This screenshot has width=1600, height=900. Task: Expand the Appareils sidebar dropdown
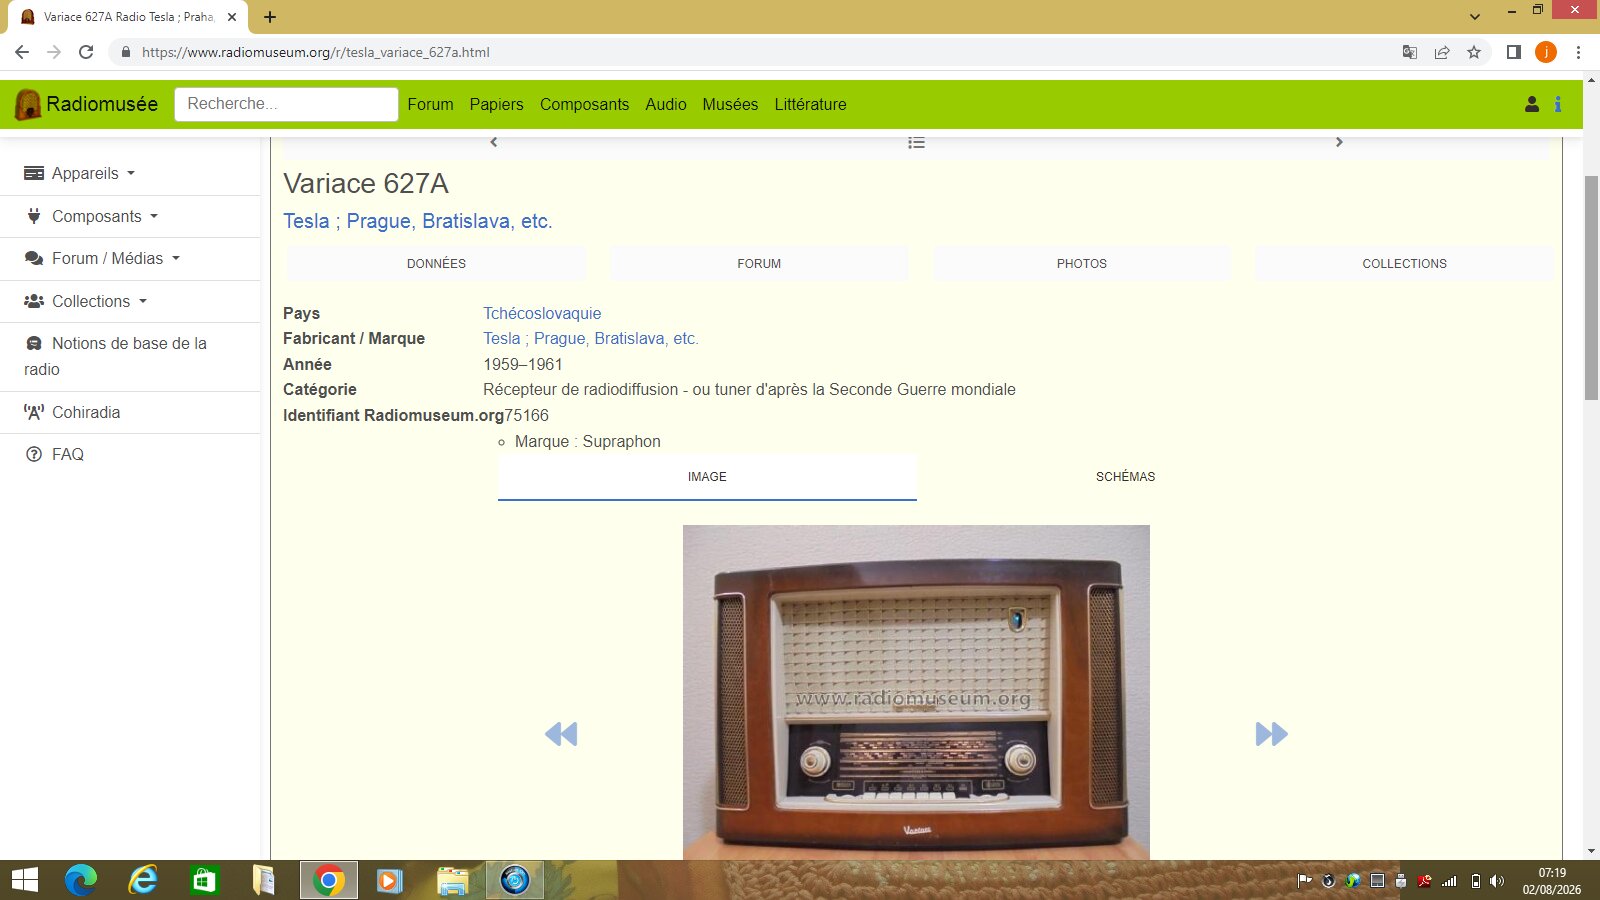(x=80, y=173)
